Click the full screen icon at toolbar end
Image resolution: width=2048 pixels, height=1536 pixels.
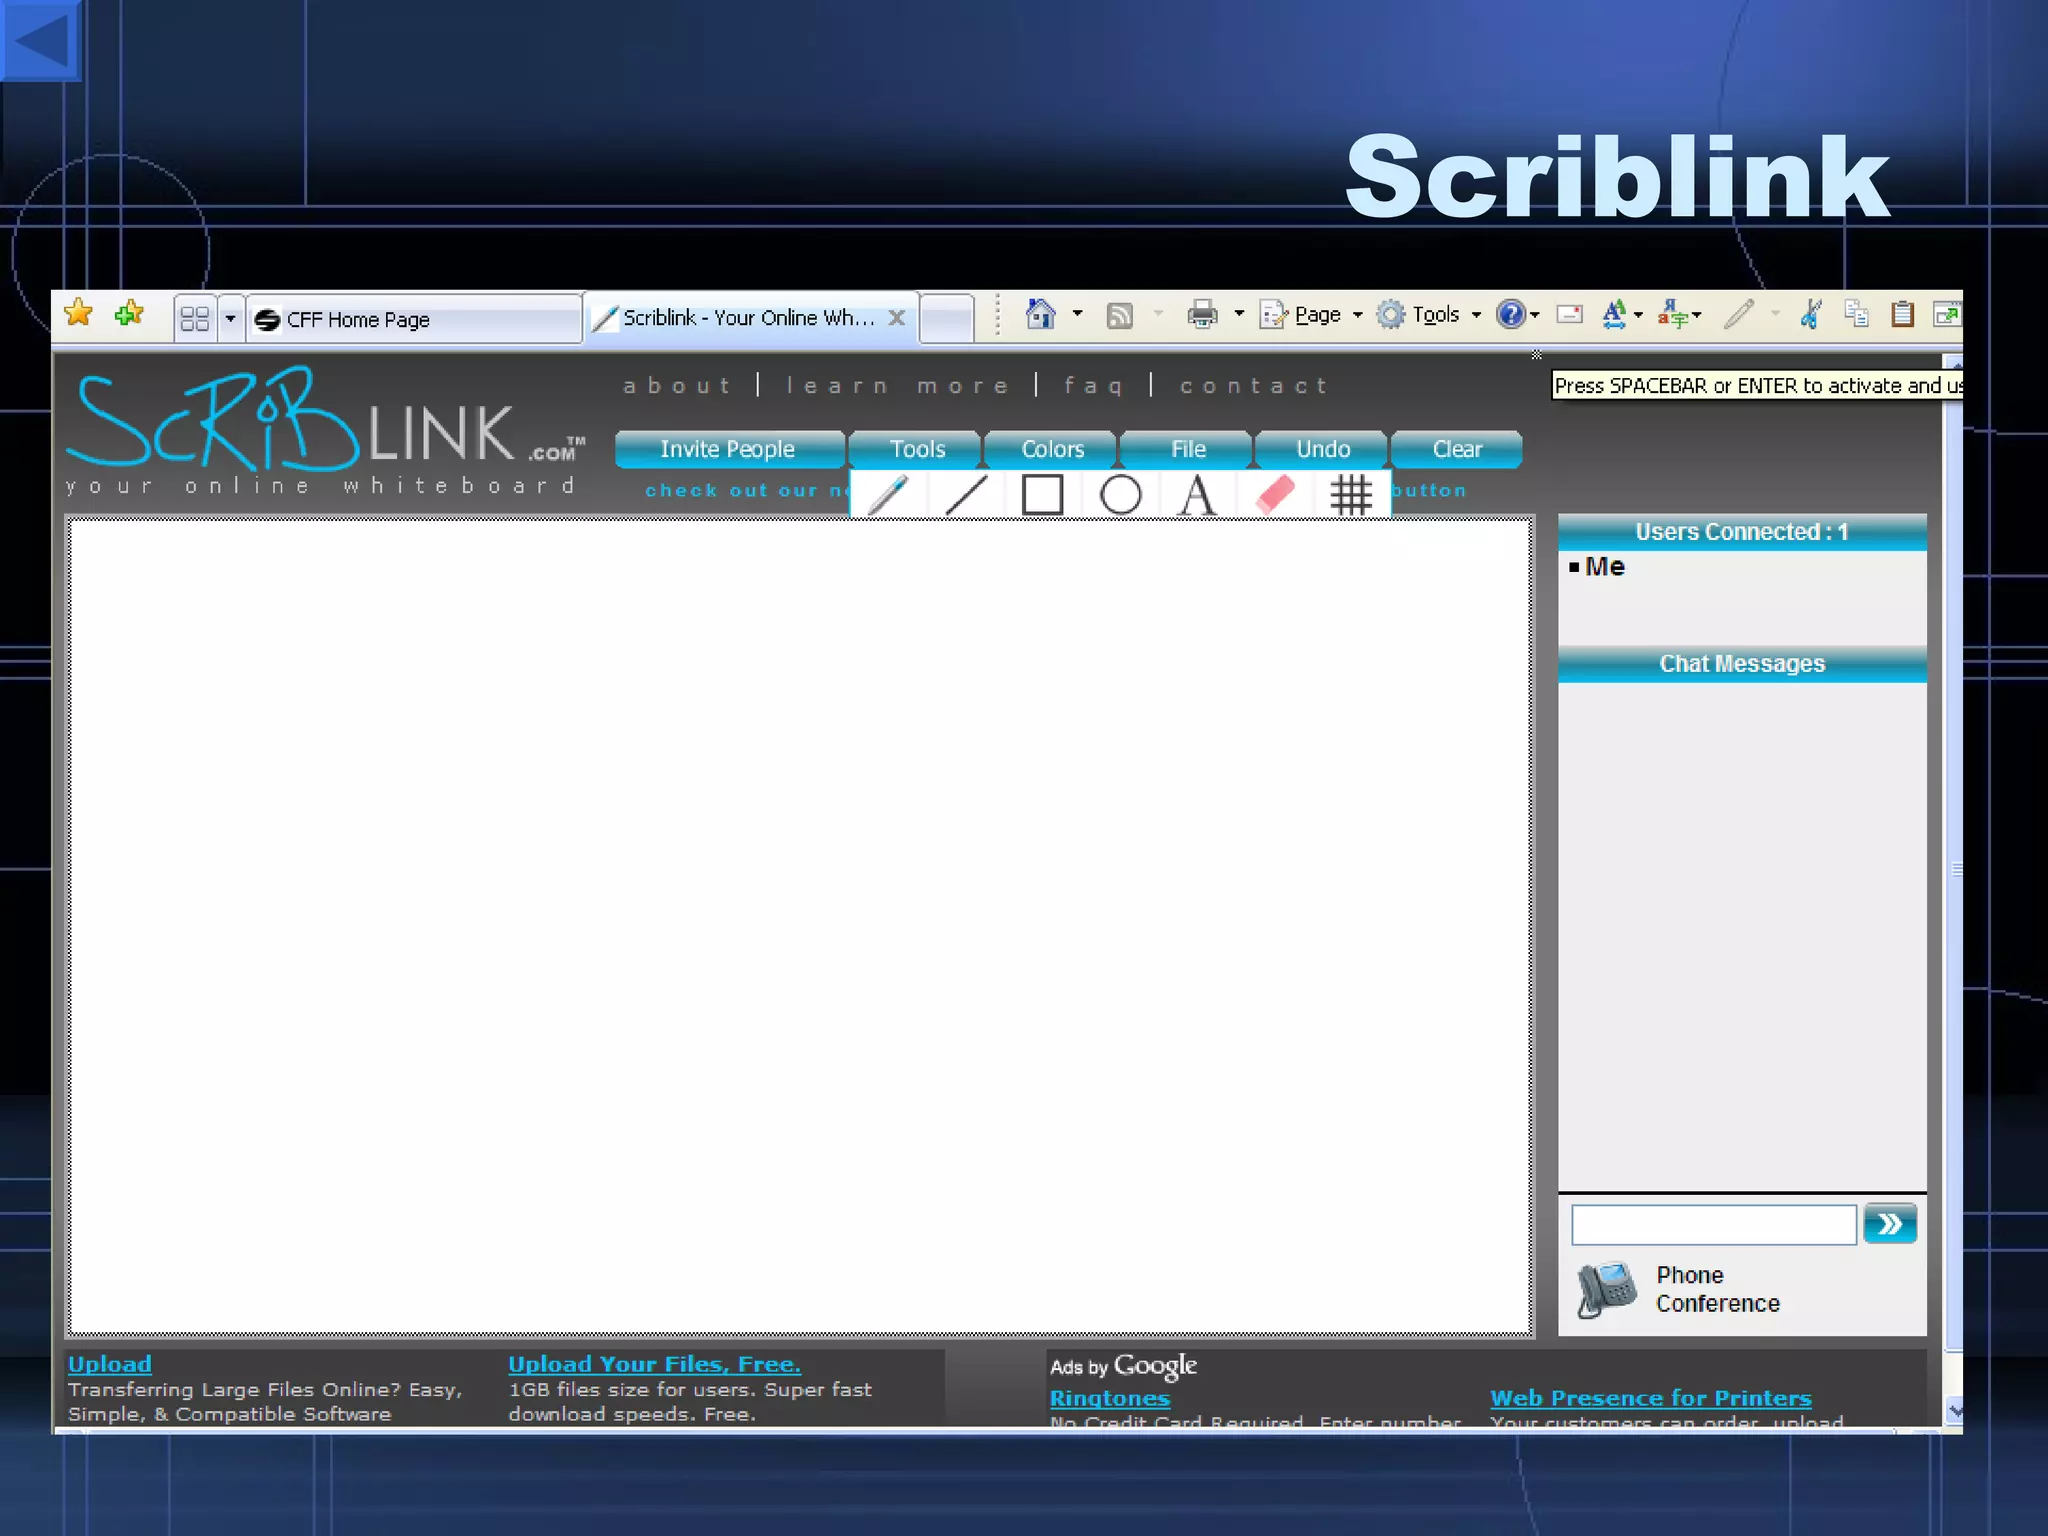click(1947, 315)
